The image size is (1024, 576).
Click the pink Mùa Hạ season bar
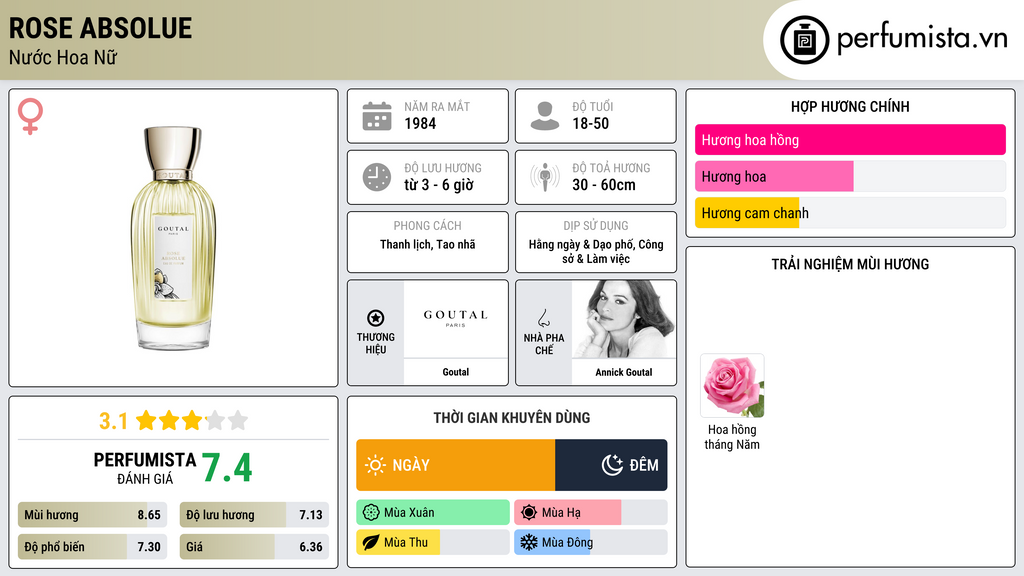[568, 513]
